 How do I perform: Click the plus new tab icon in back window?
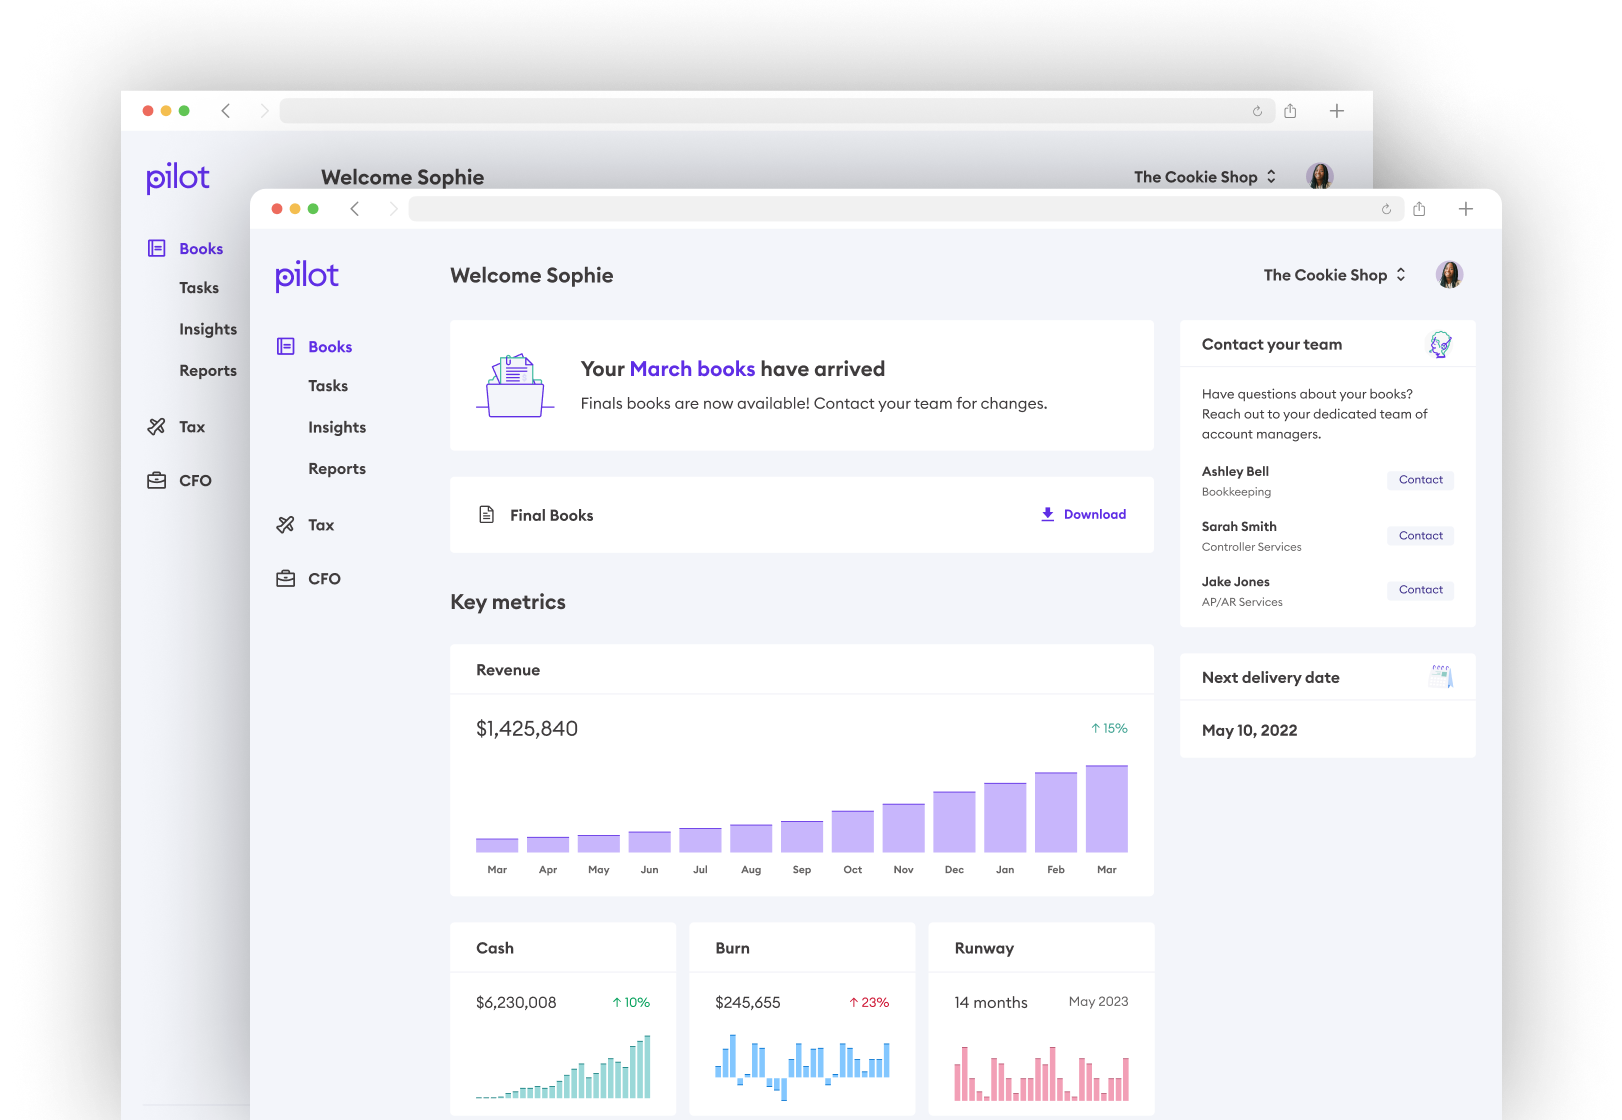(x=1337, y=111)
